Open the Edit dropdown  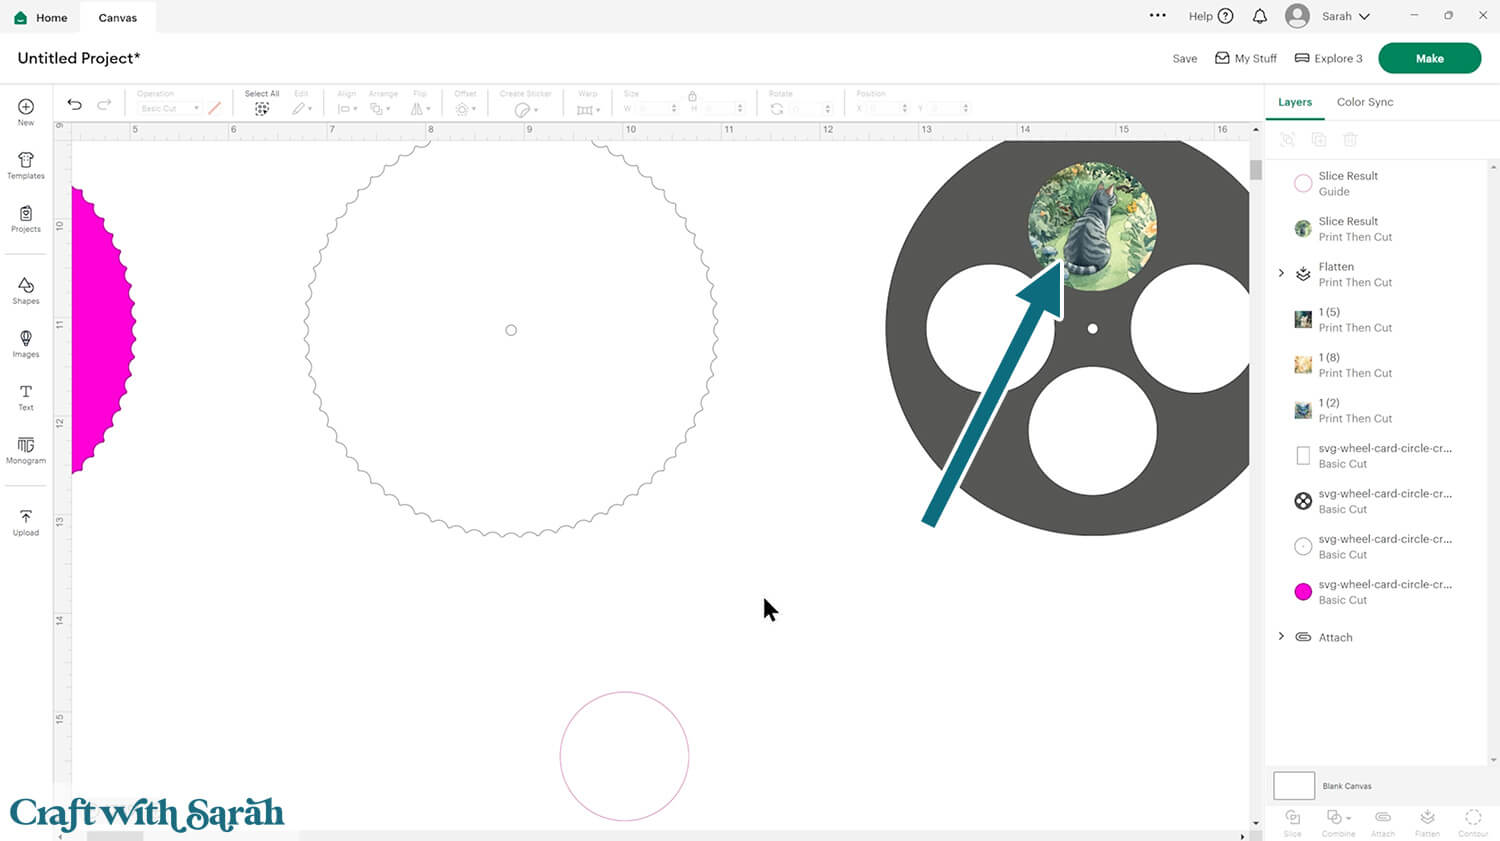click(x=302, y=108)
